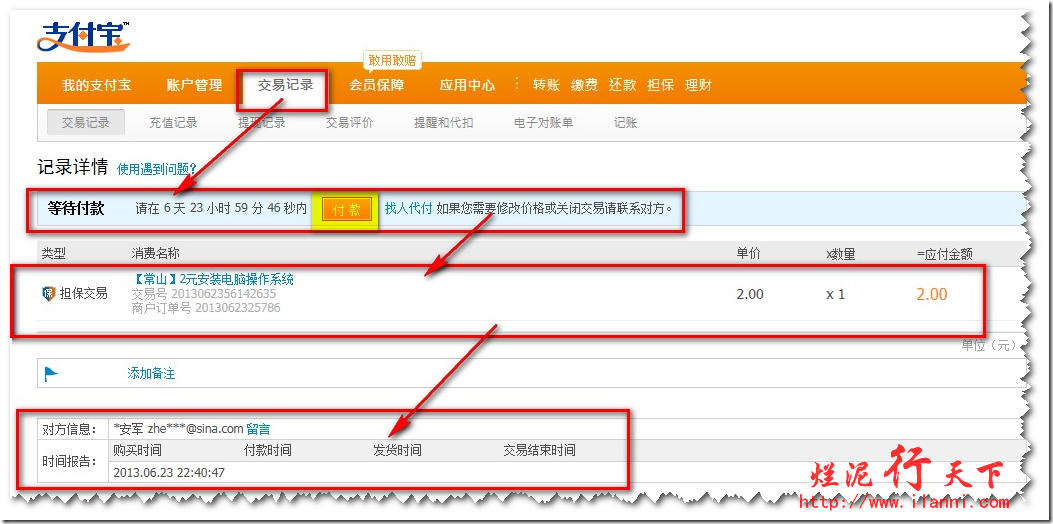Click the 担保交易 type label
The width and height of the screenshot is (1053, 524).
(83, 294)
